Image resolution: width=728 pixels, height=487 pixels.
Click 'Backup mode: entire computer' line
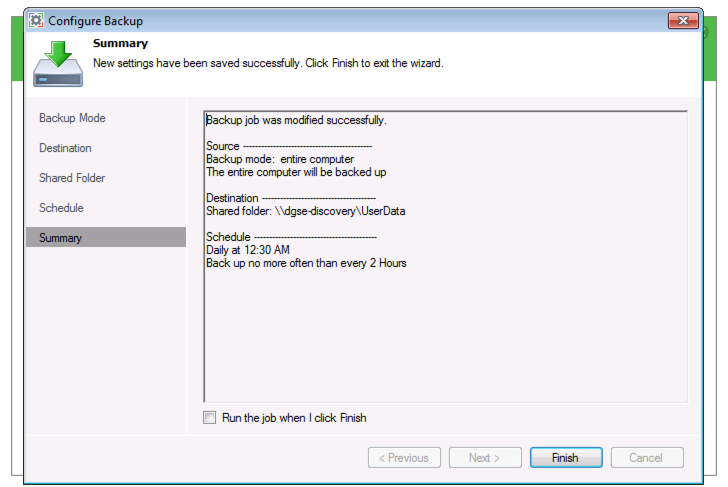pyautogui.click(x=280, y=159)
